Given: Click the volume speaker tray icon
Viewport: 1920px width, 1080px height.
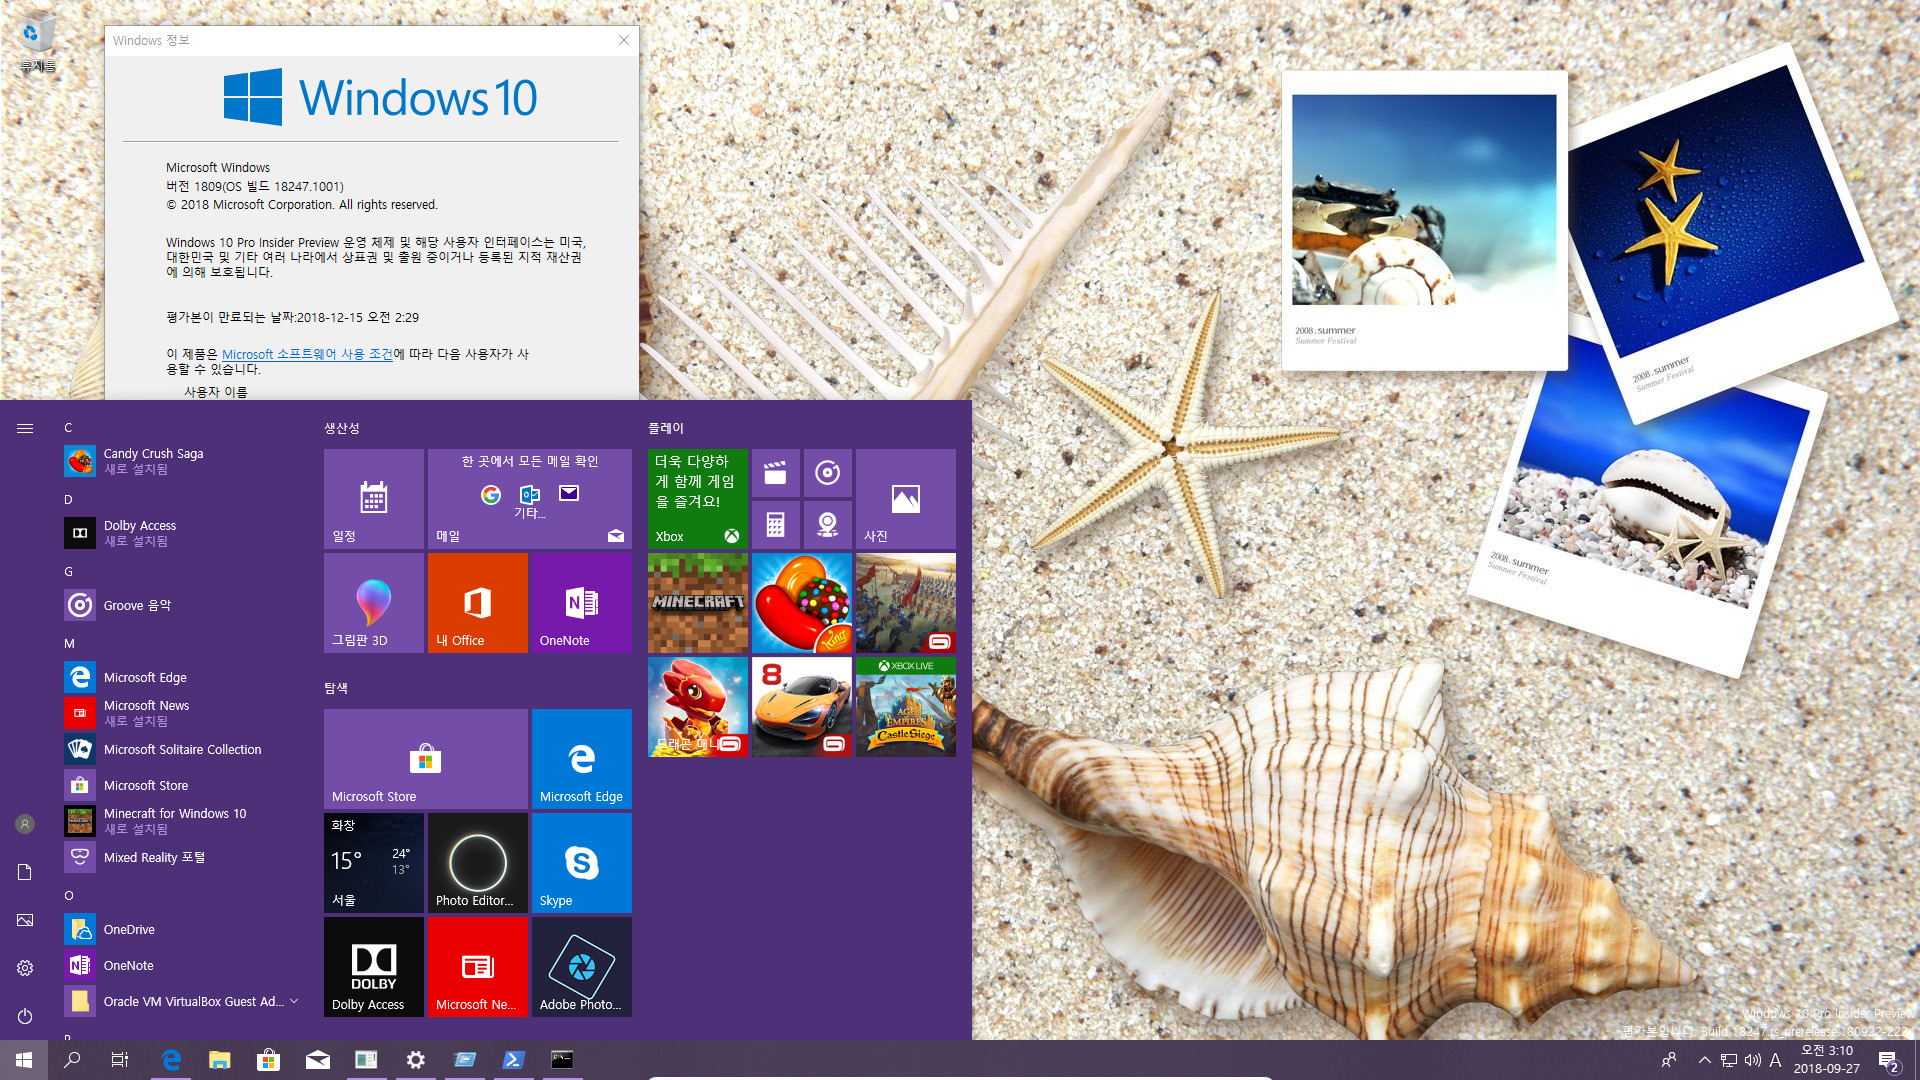Looking at the screenshot, I should coord(1752,1060).
